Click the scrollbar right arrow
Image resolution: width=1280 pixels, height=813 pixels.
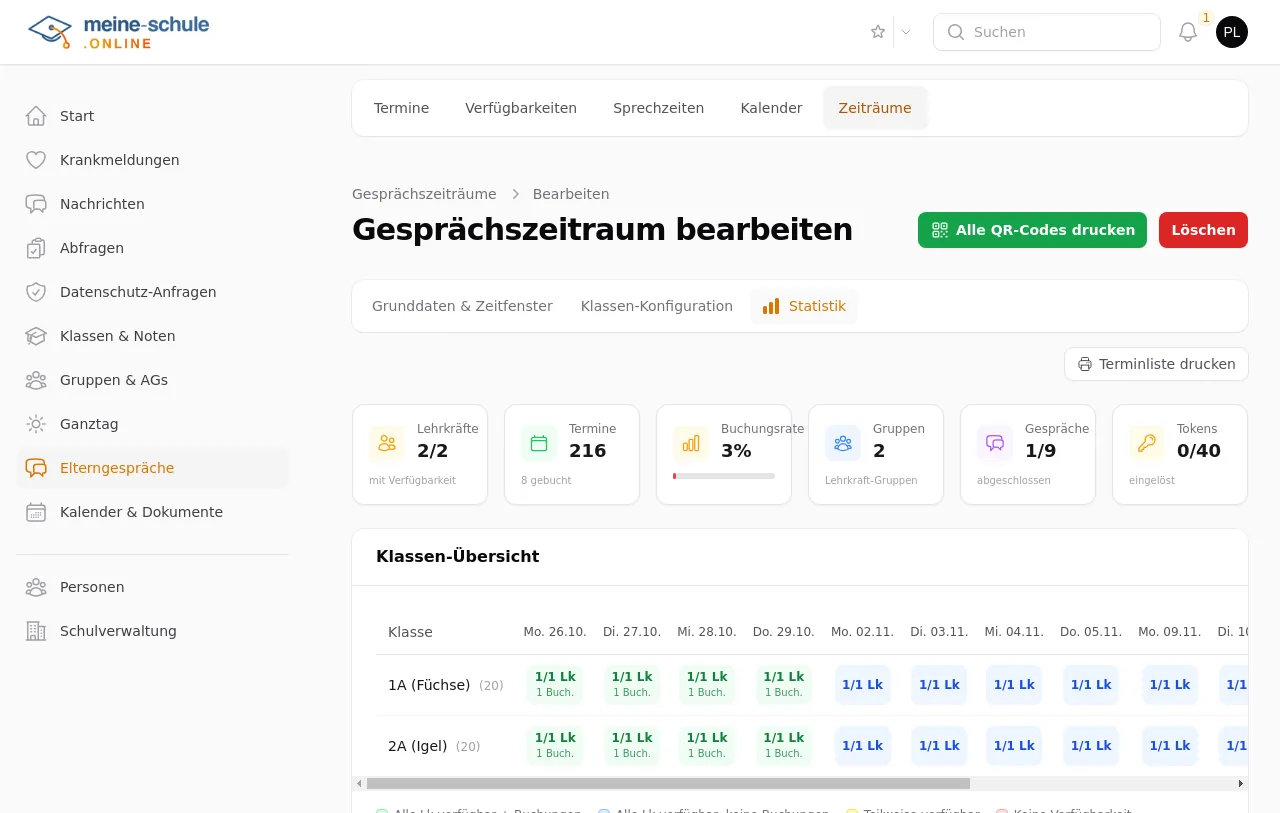(x=1241, y=784)
